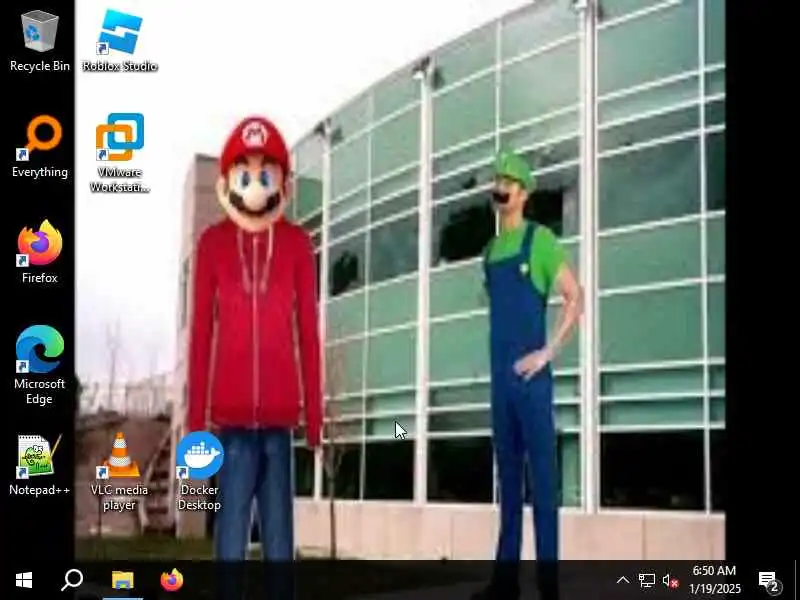Select the Docker Desktop shortcut
The image size is (800, 600).
(199, 471)
